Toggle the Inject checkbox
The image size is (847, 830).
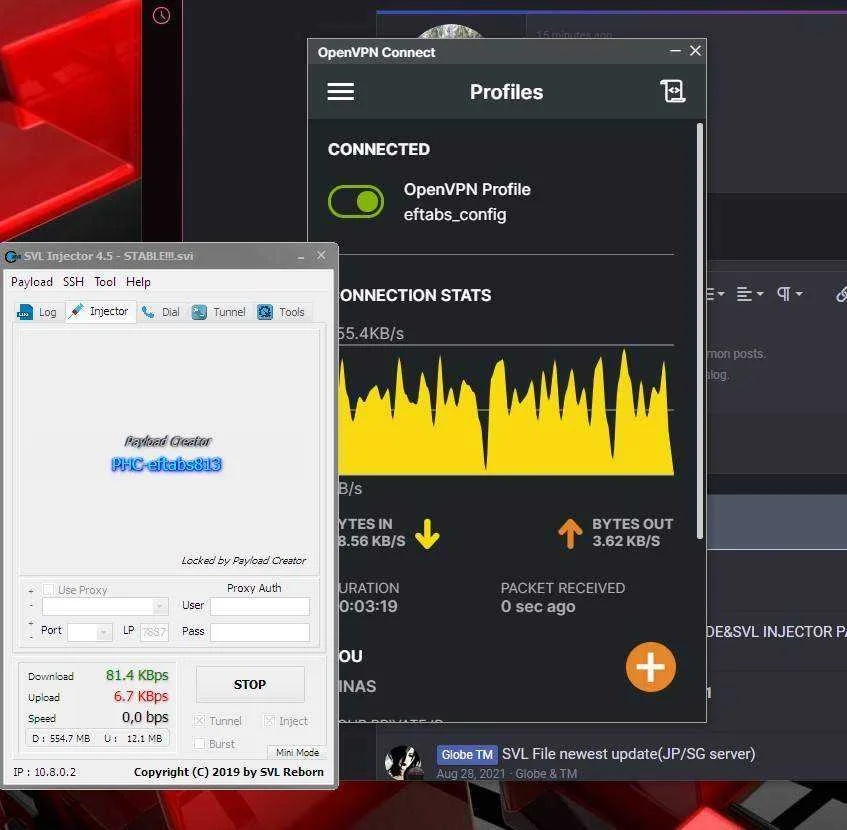269,721
